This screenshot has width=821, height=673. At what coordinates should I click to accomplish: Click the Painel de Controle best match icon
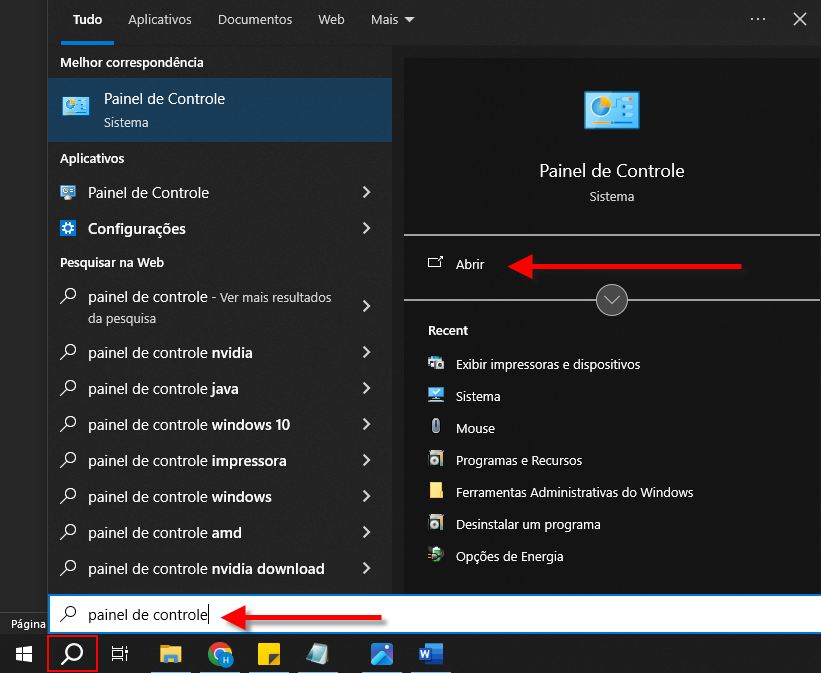[x=76, y=106]
